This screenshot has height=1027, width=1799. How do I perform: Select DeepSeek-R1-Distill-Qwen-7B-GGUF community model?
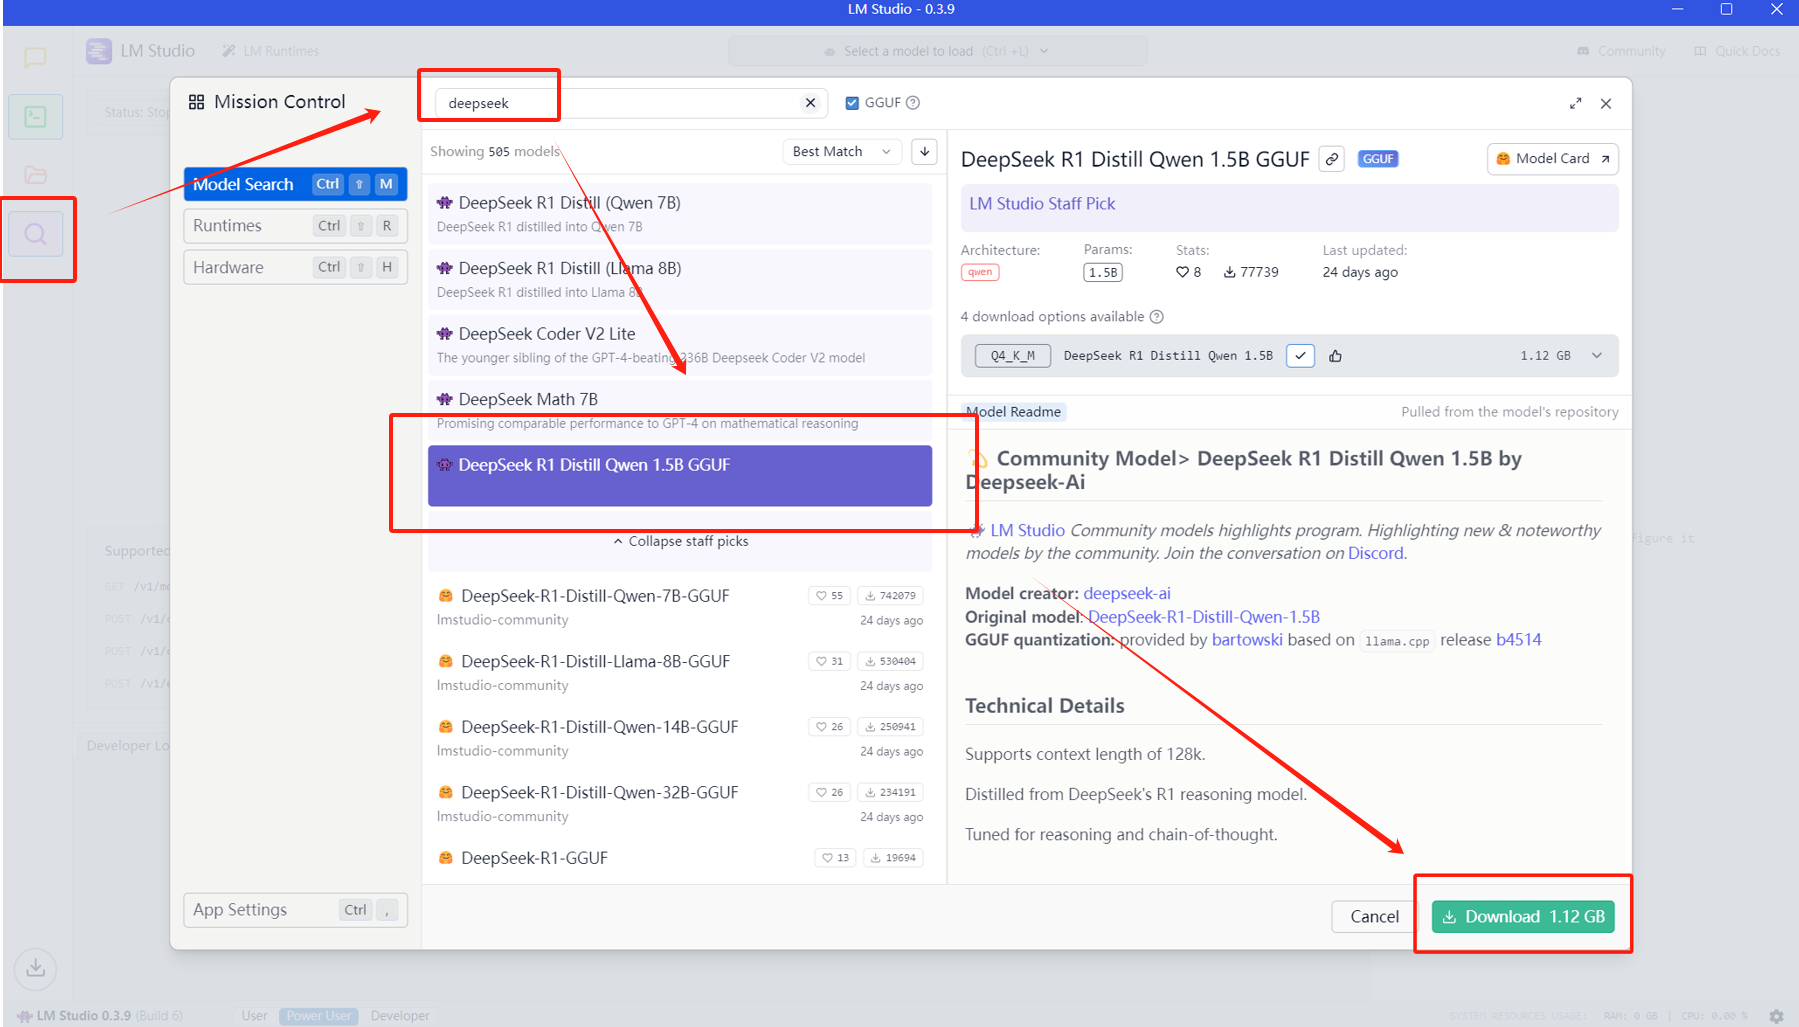tap(680, 607)
